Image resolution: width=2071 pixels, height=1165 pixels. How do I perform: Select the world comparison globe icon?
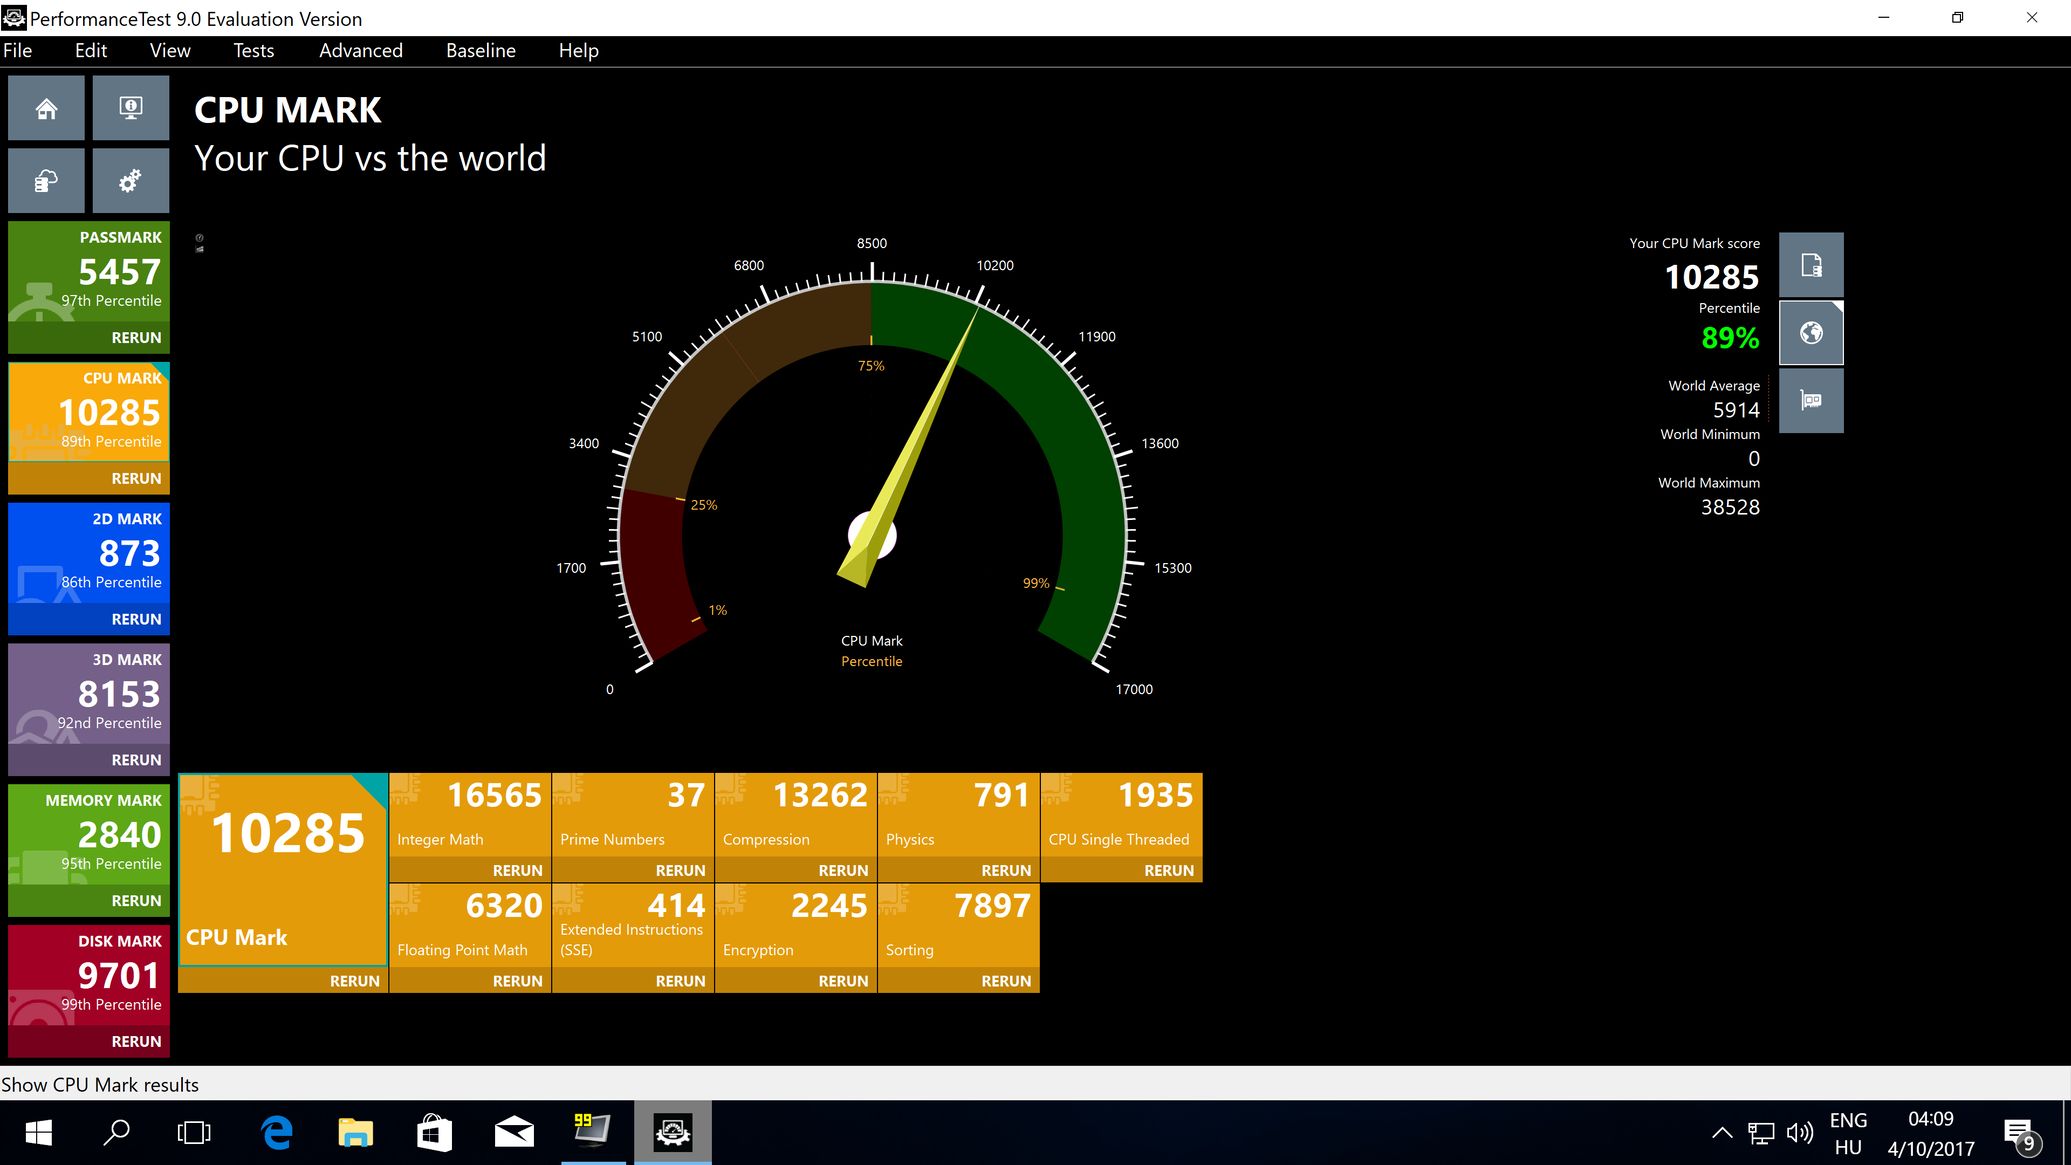[1811, 333]
